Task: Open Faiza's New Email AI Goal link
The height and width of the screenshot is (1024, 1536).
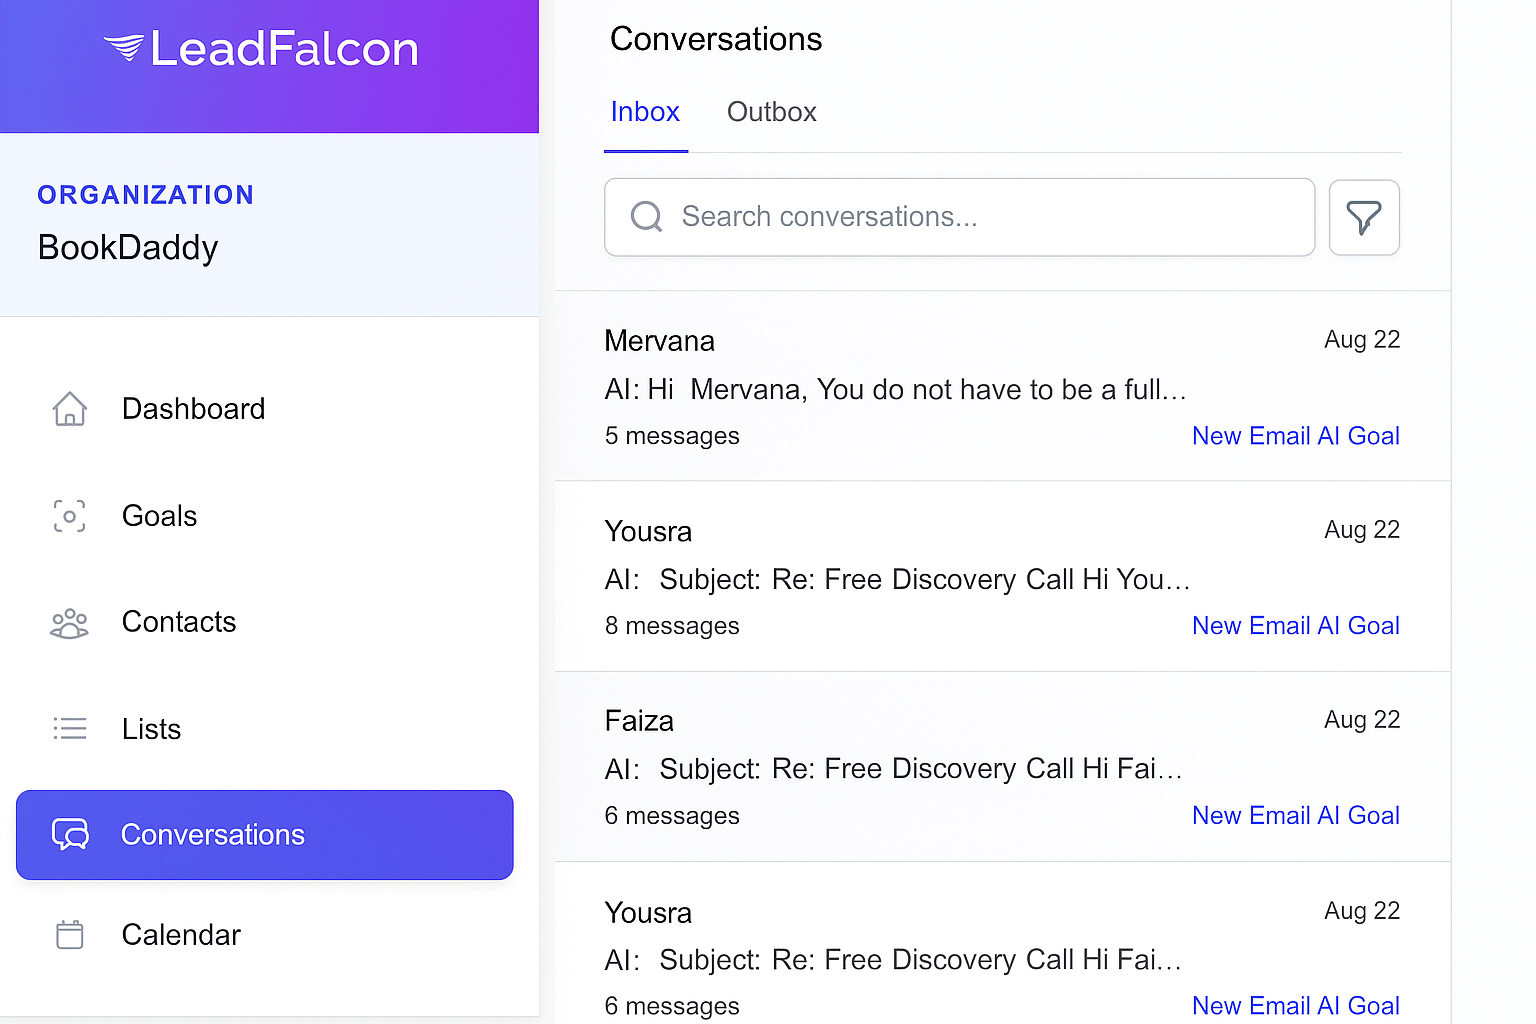Action: 1295,816
